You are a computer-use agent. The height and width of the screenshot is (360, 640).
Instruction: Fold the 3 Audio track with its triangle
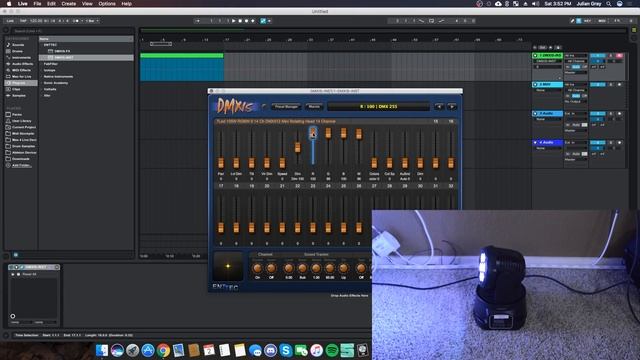[x=535, y=113]
